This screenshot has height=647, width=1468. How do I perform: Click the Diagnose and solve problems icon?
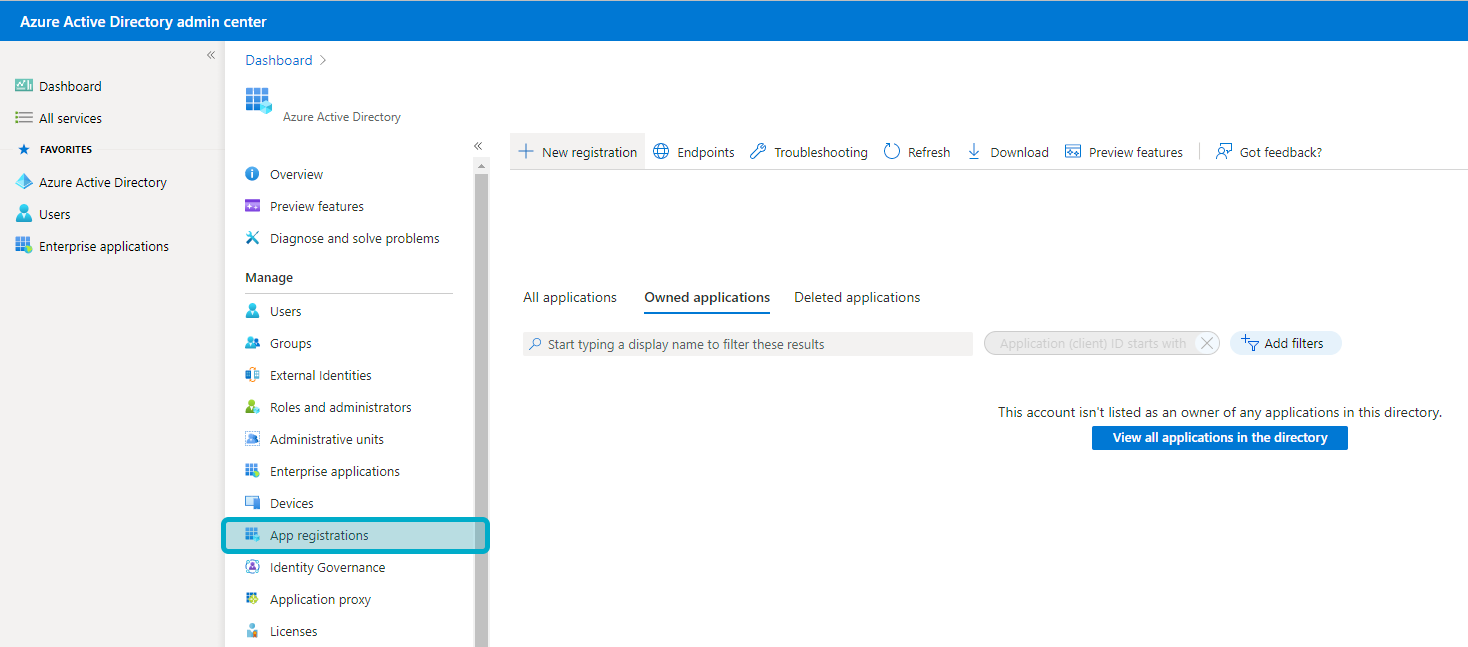[x=252, y=238]
